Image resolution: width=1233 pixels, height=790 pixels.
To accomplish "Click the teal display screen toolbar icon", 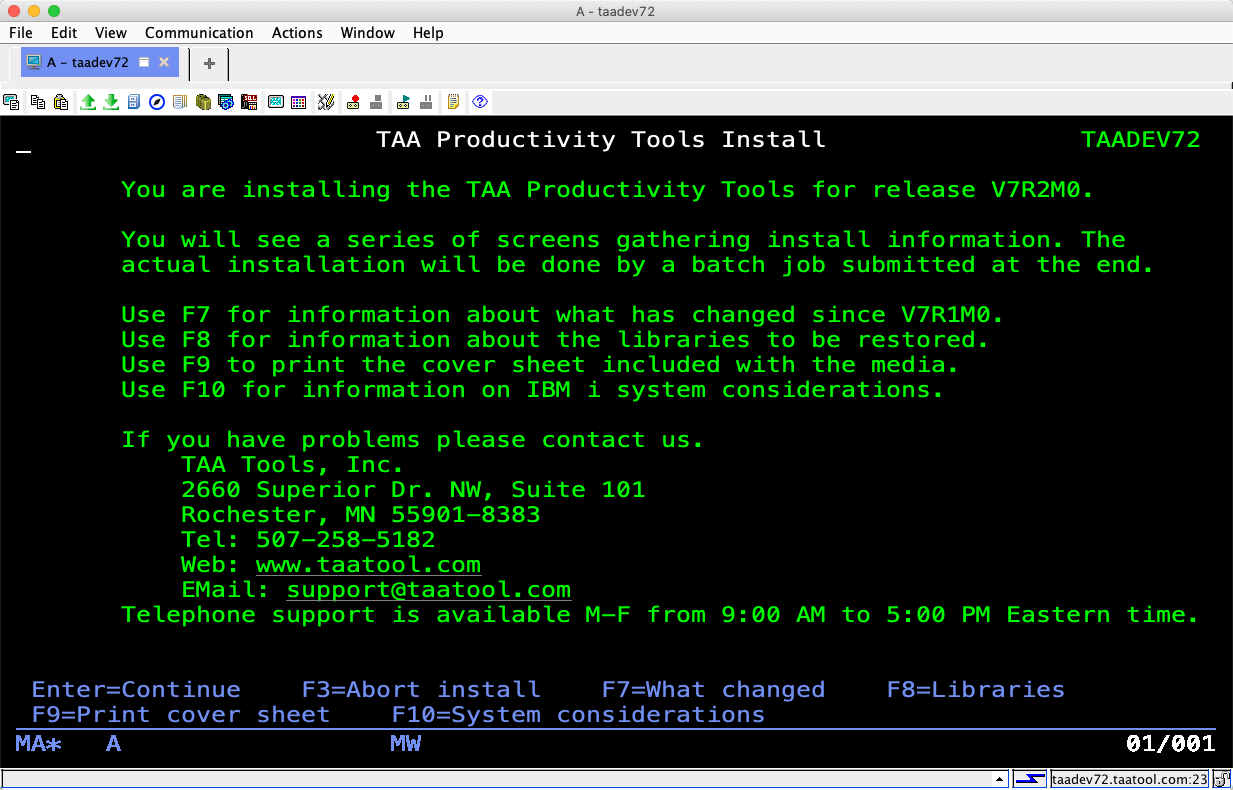I will click(x=275, y=102).
